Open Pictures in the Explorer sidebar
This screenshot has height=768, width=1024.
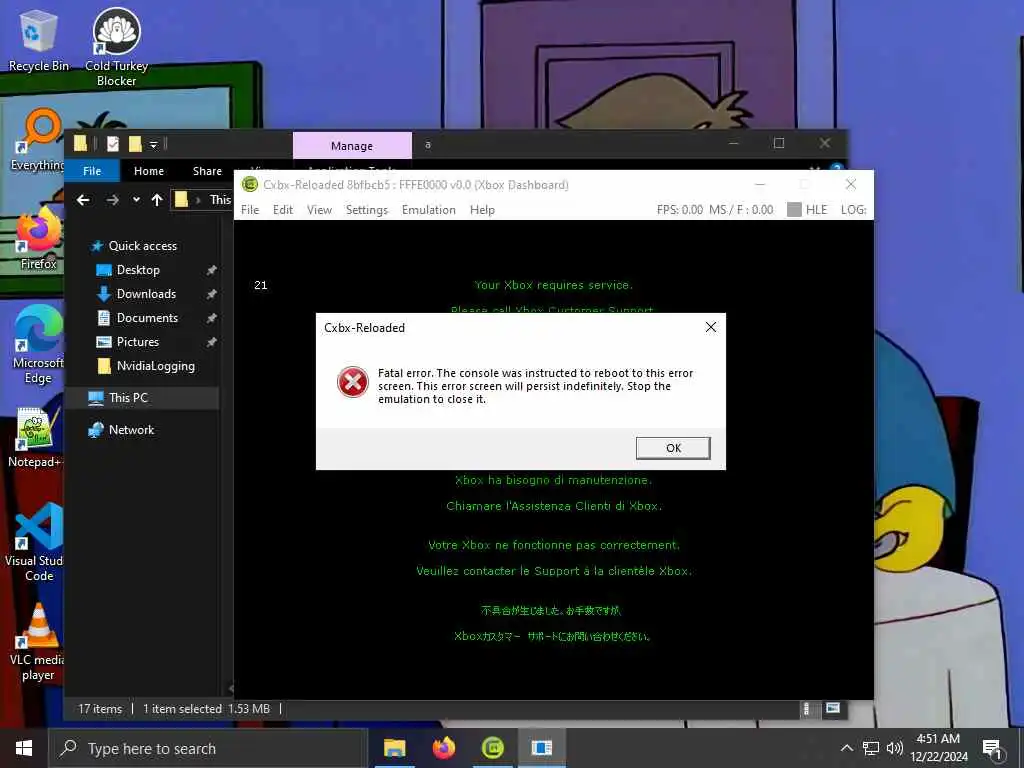click(x=137, y=342)
